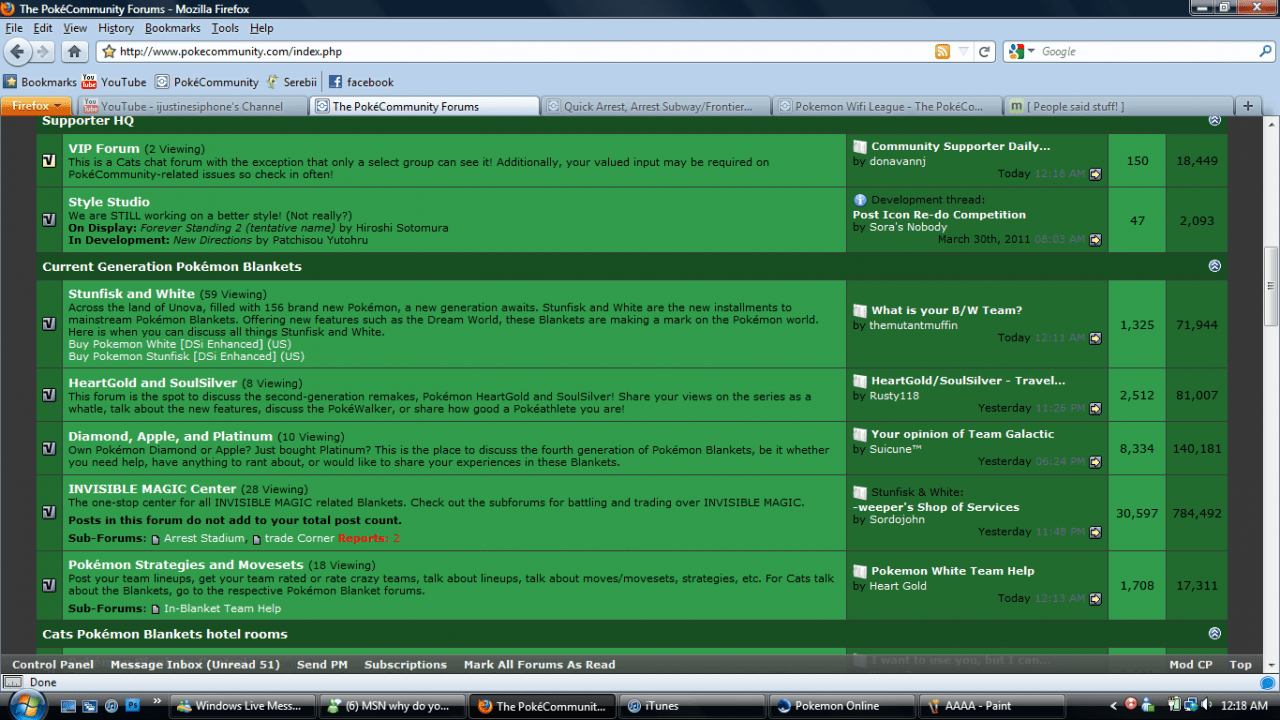The width and height of the screenshot is (1280, 720).
Task: Go to last post arrow for HeartGold/SoulSilver Travel
Action: coord(1095,408)
